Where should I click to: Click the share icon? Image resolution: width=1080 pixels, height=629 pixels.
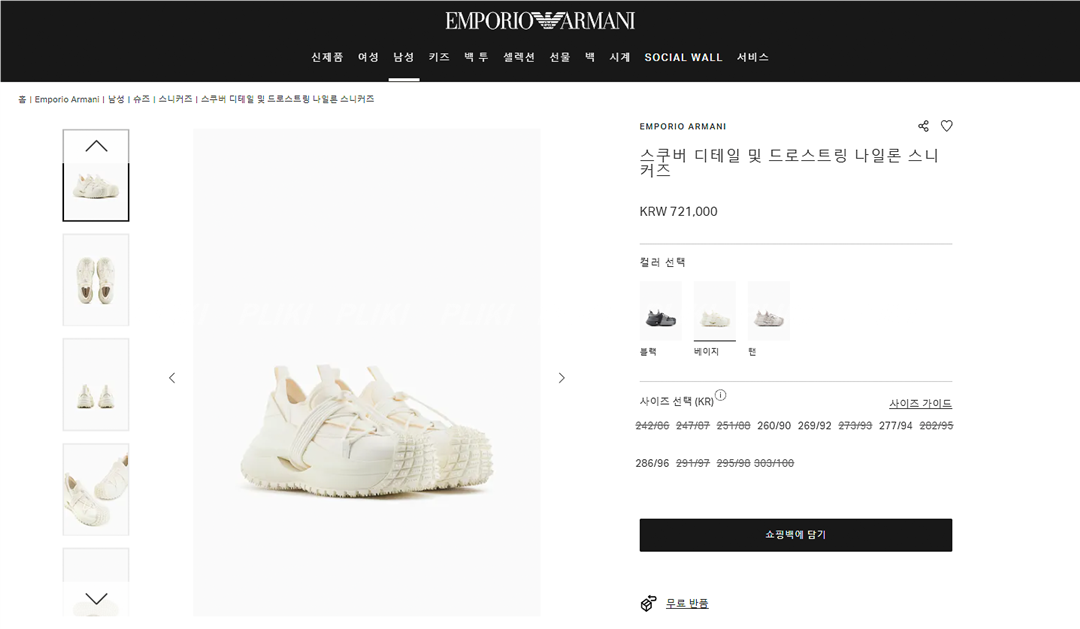[923, 126]
